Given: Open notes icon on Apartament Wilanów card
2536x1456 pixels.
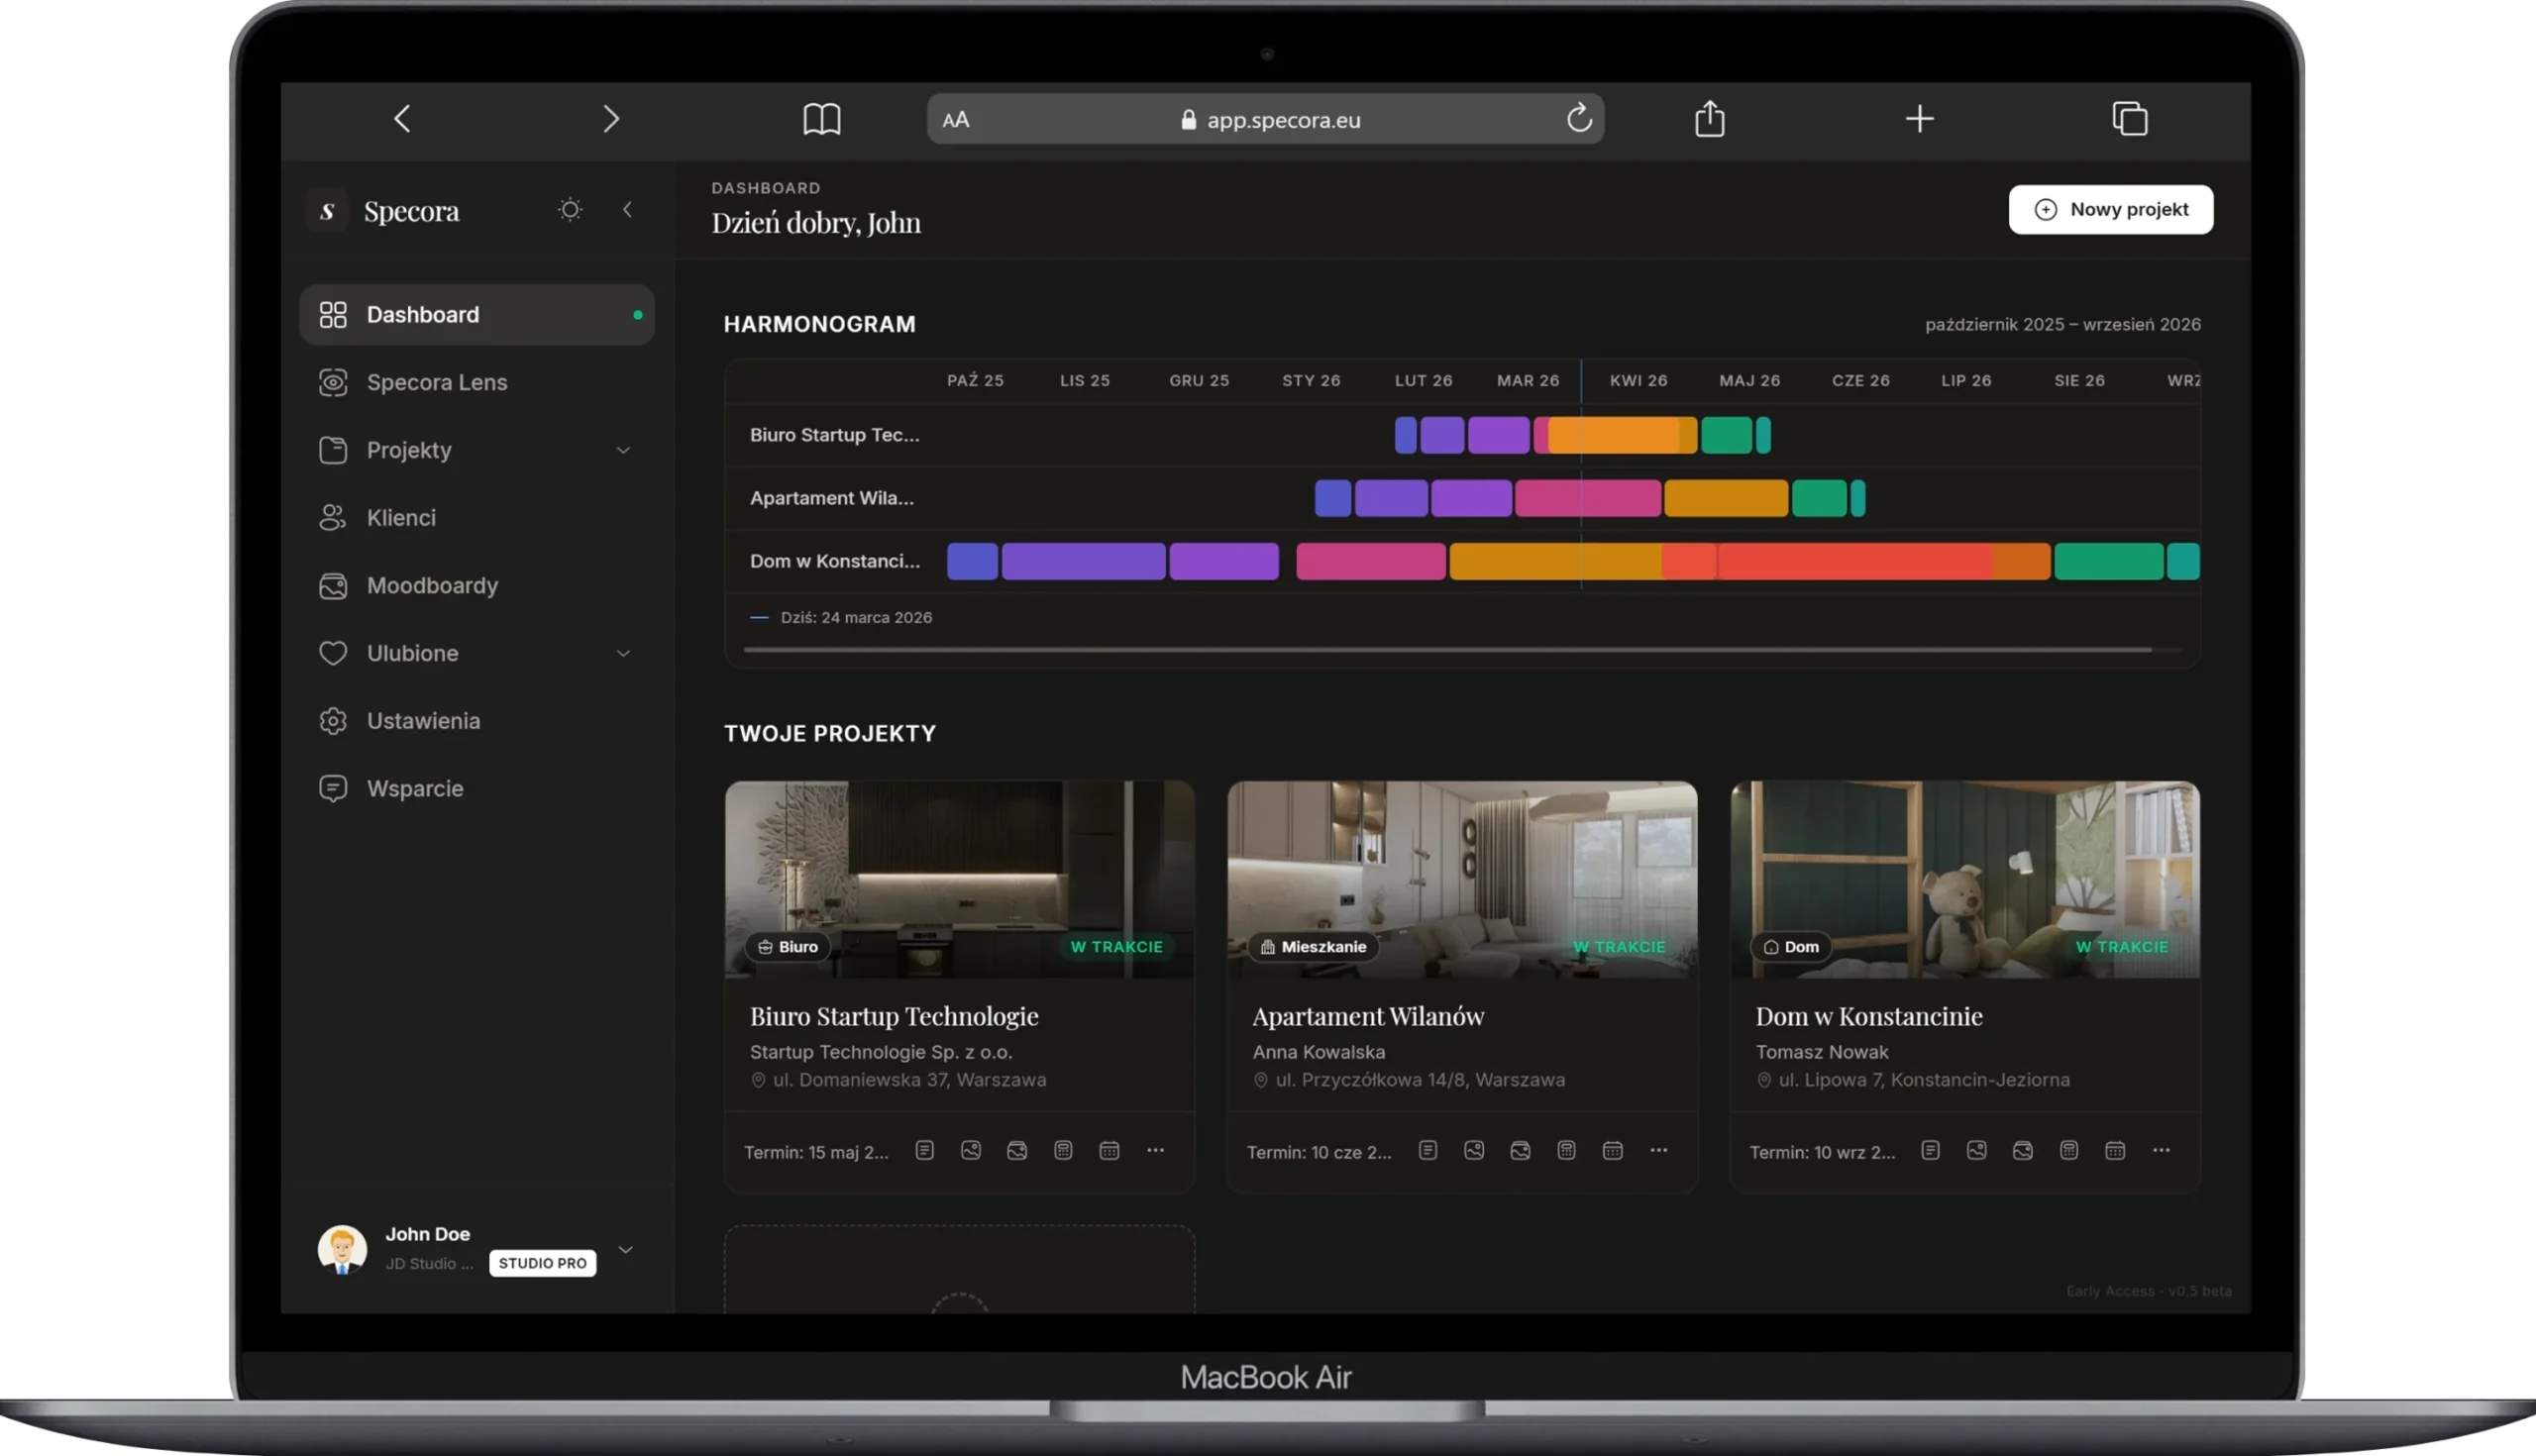Looking at the screenshot, I should [x=1428, y=1150].
